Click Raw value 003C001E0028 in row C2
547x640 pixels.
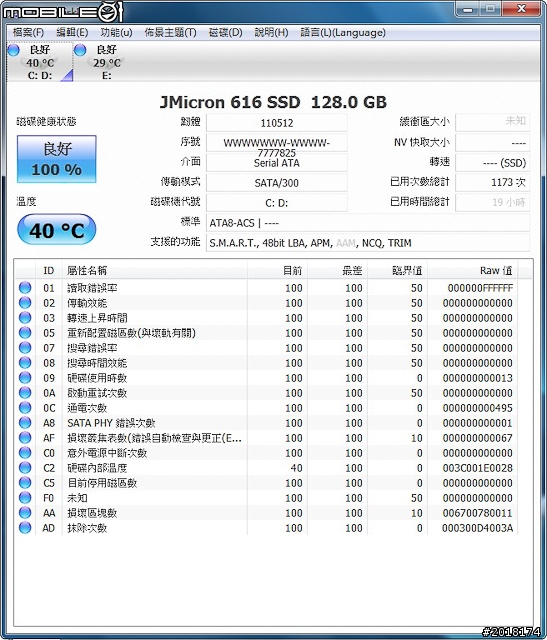click(x=478, y=468)
